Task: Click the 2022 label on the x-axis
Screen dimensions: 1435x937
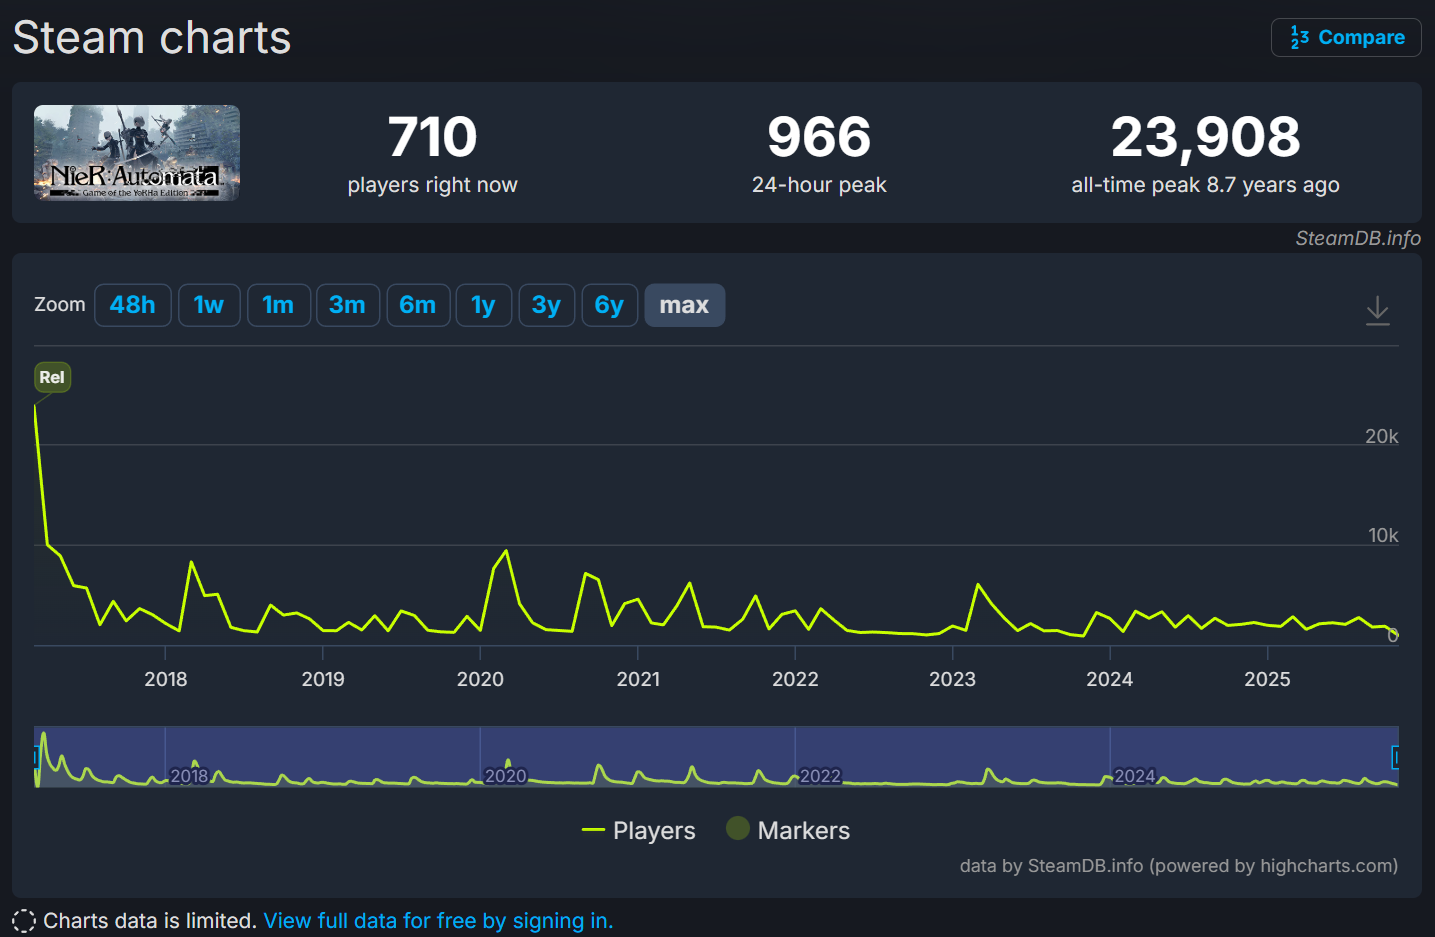Action: click(x=795, y=679)
